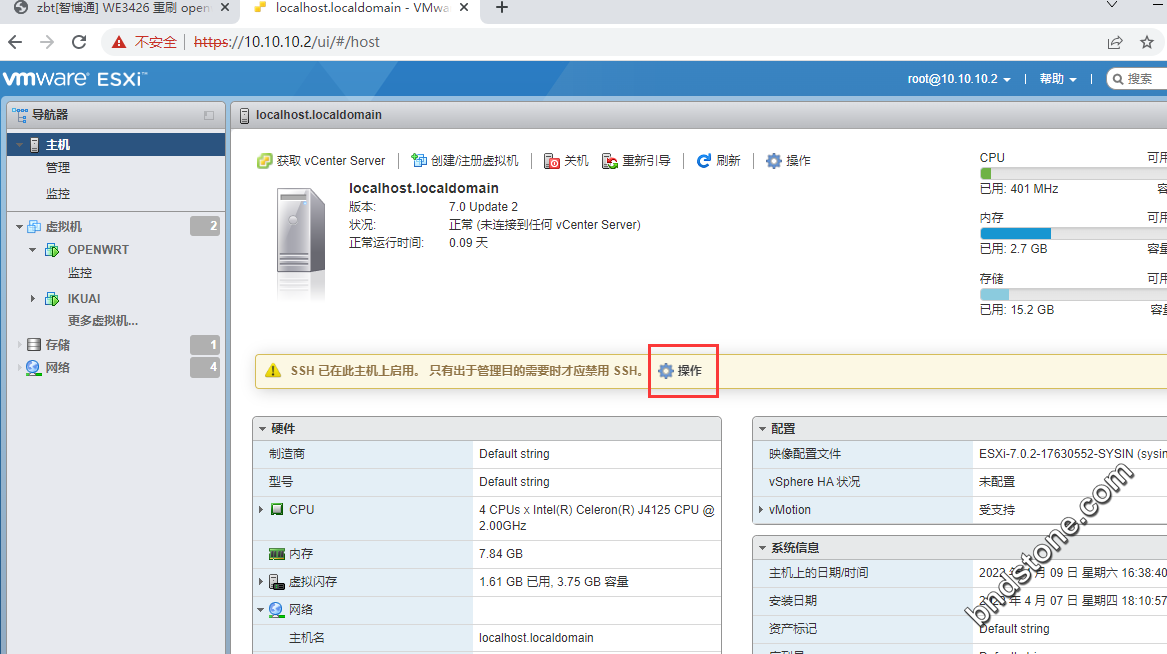
Task: Click the network globe icon in navigator
Action: point(33,368)
